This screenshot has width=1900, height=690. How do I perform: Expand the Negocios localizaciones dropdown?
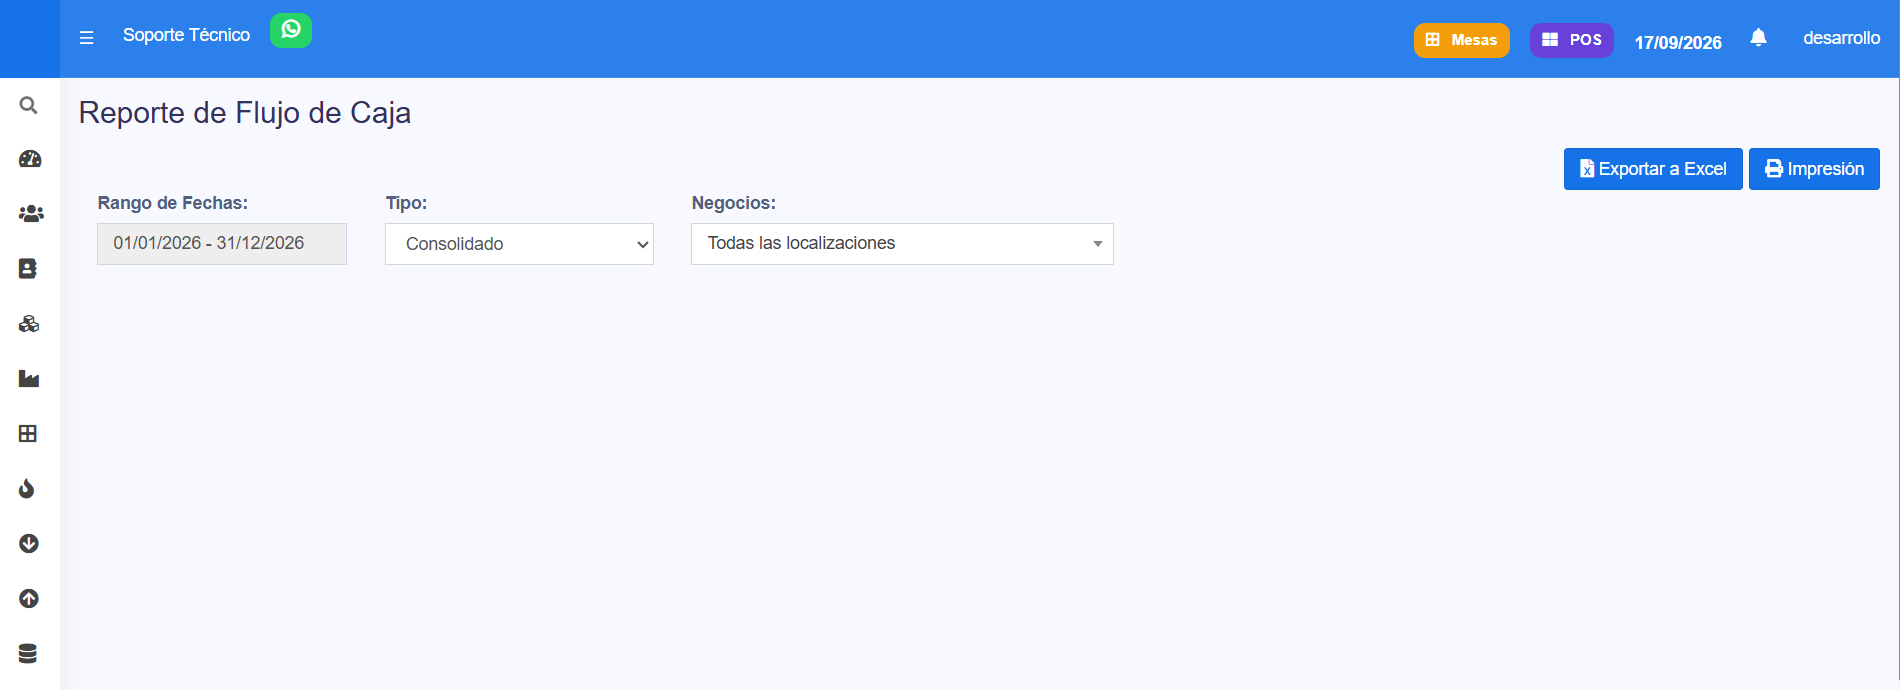(902, 244)
